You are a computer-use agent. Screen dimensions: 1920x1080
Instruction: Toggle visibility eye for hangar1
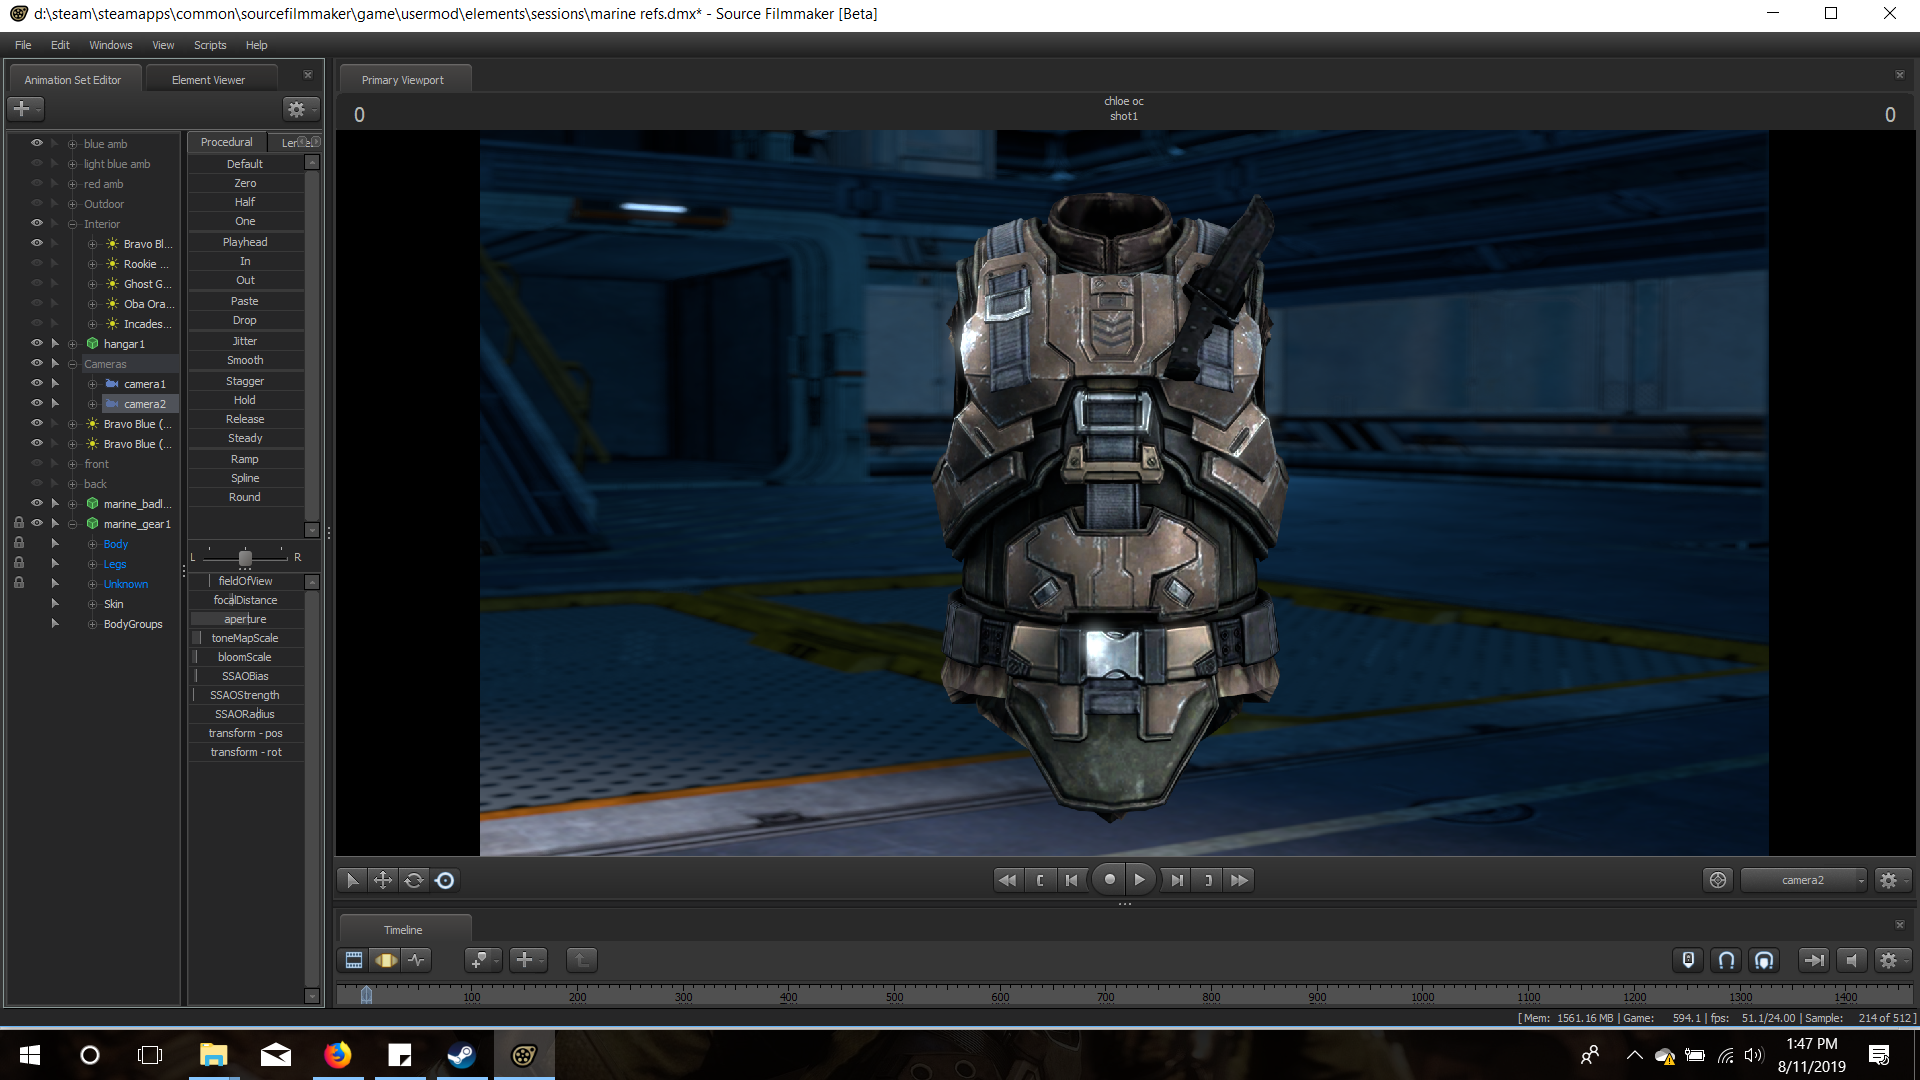click(37, 343)
